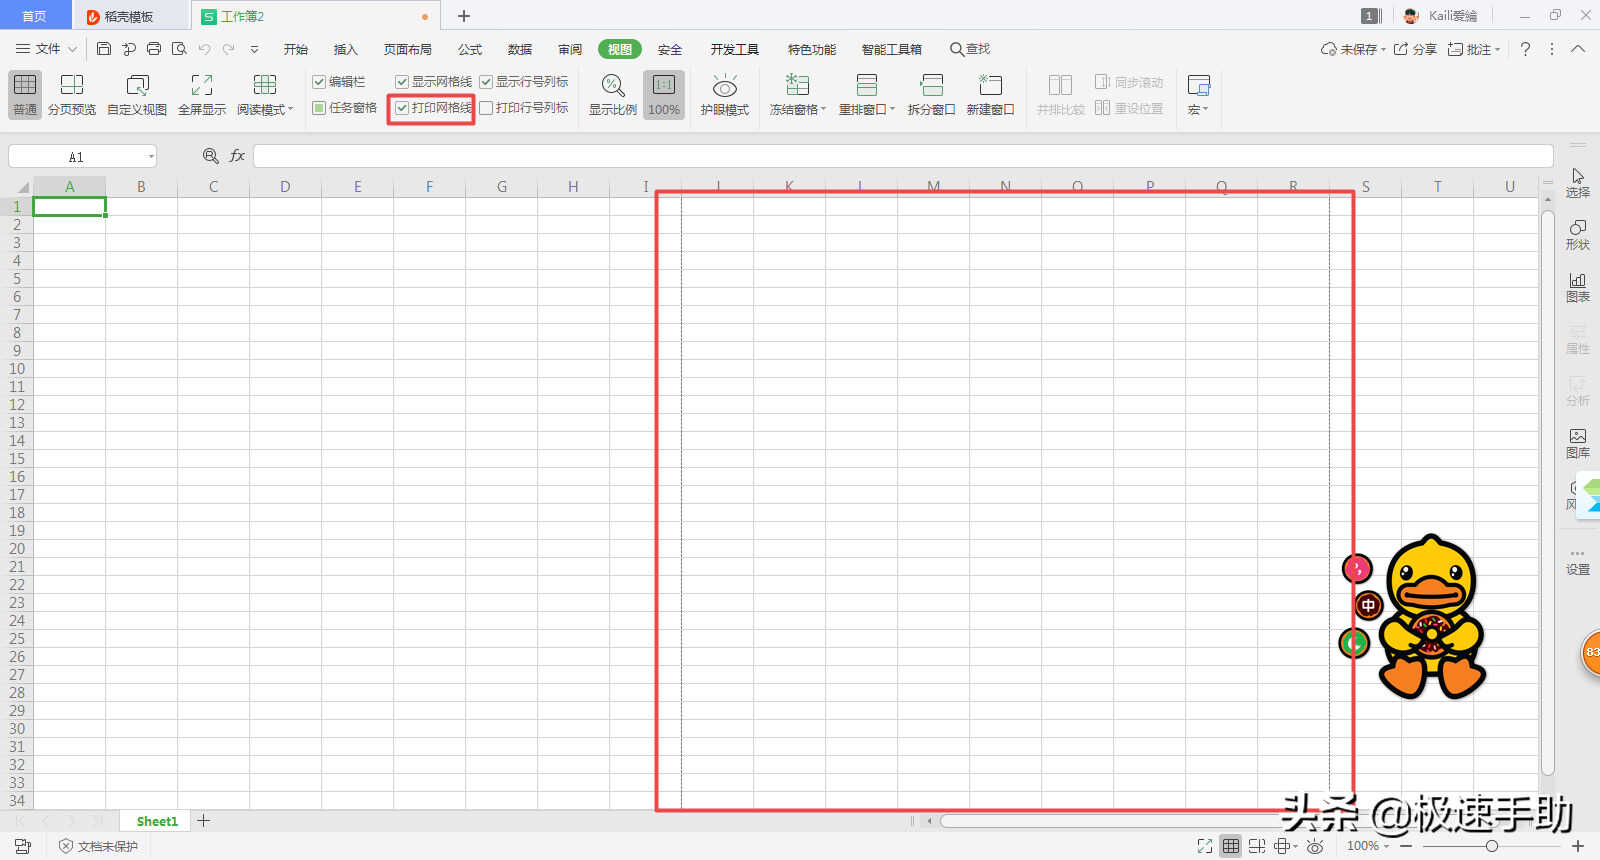The image size is (1600, 860).
Task: Enter 全屏显示 full screen mode
Action: coord(202,95)
